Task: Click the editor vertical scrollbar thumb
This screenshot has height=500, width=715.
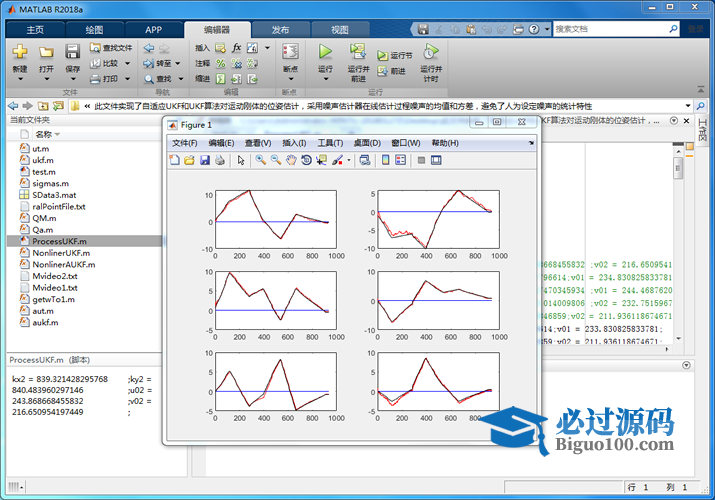Action: pyautogui.click(x=678, y=168)
